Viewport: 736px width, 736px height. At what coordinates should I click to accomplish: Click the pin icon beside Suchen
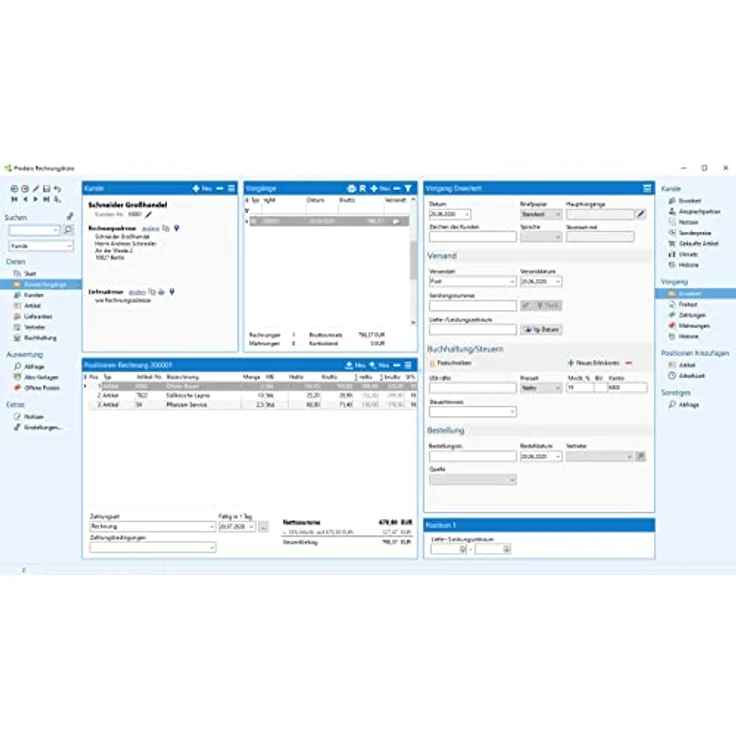pos(70,216)
